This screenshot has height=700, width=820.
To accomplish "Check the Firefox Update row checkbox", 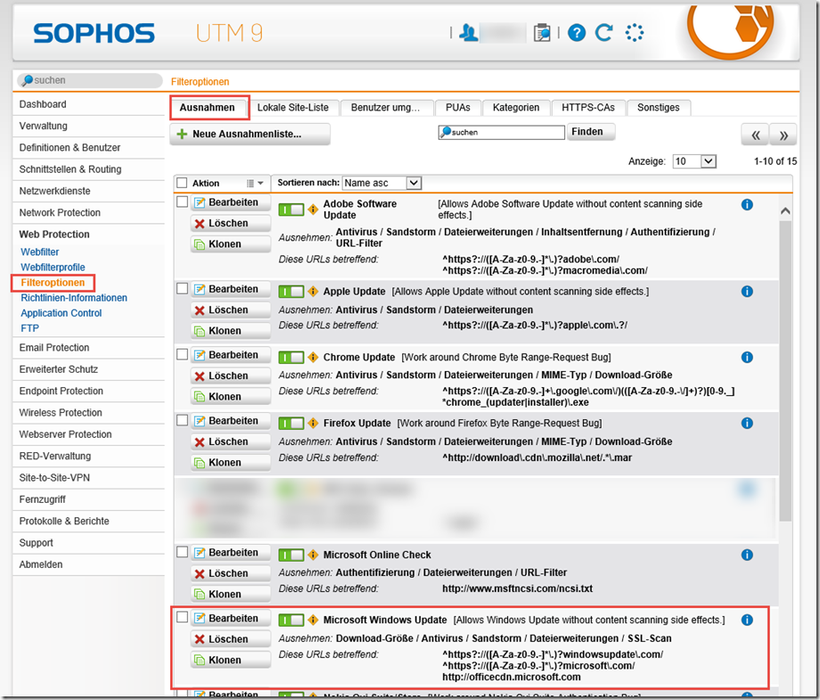I will tap(182, 420).
